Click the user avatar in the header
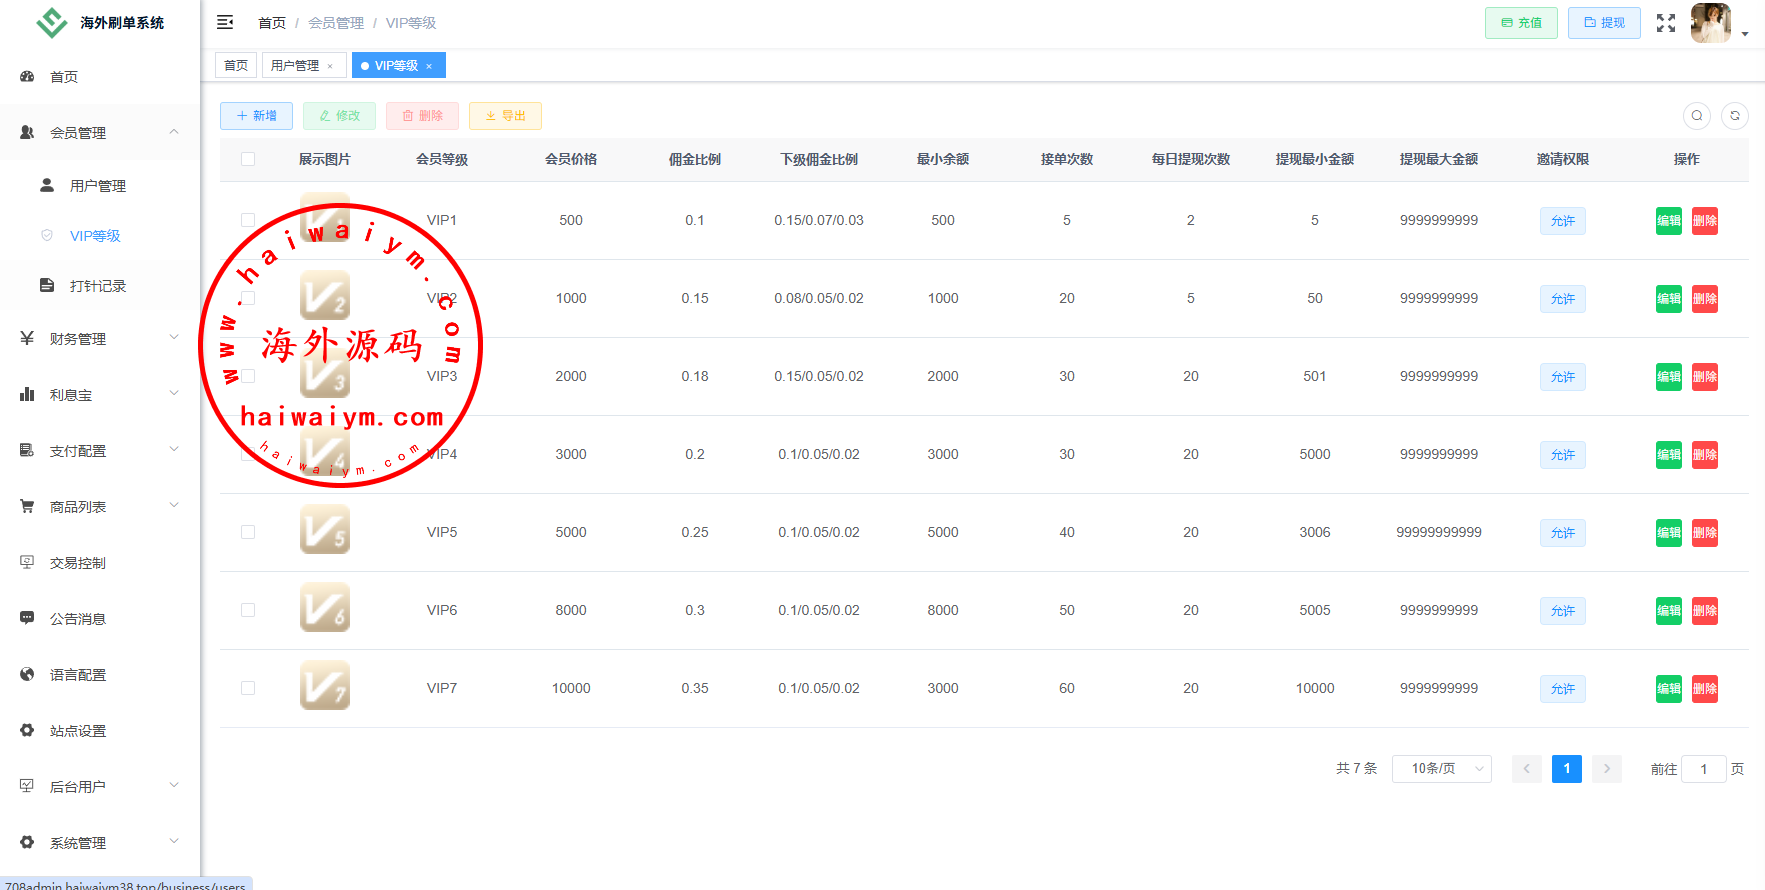The image size is (1765, 890). 1710,23
